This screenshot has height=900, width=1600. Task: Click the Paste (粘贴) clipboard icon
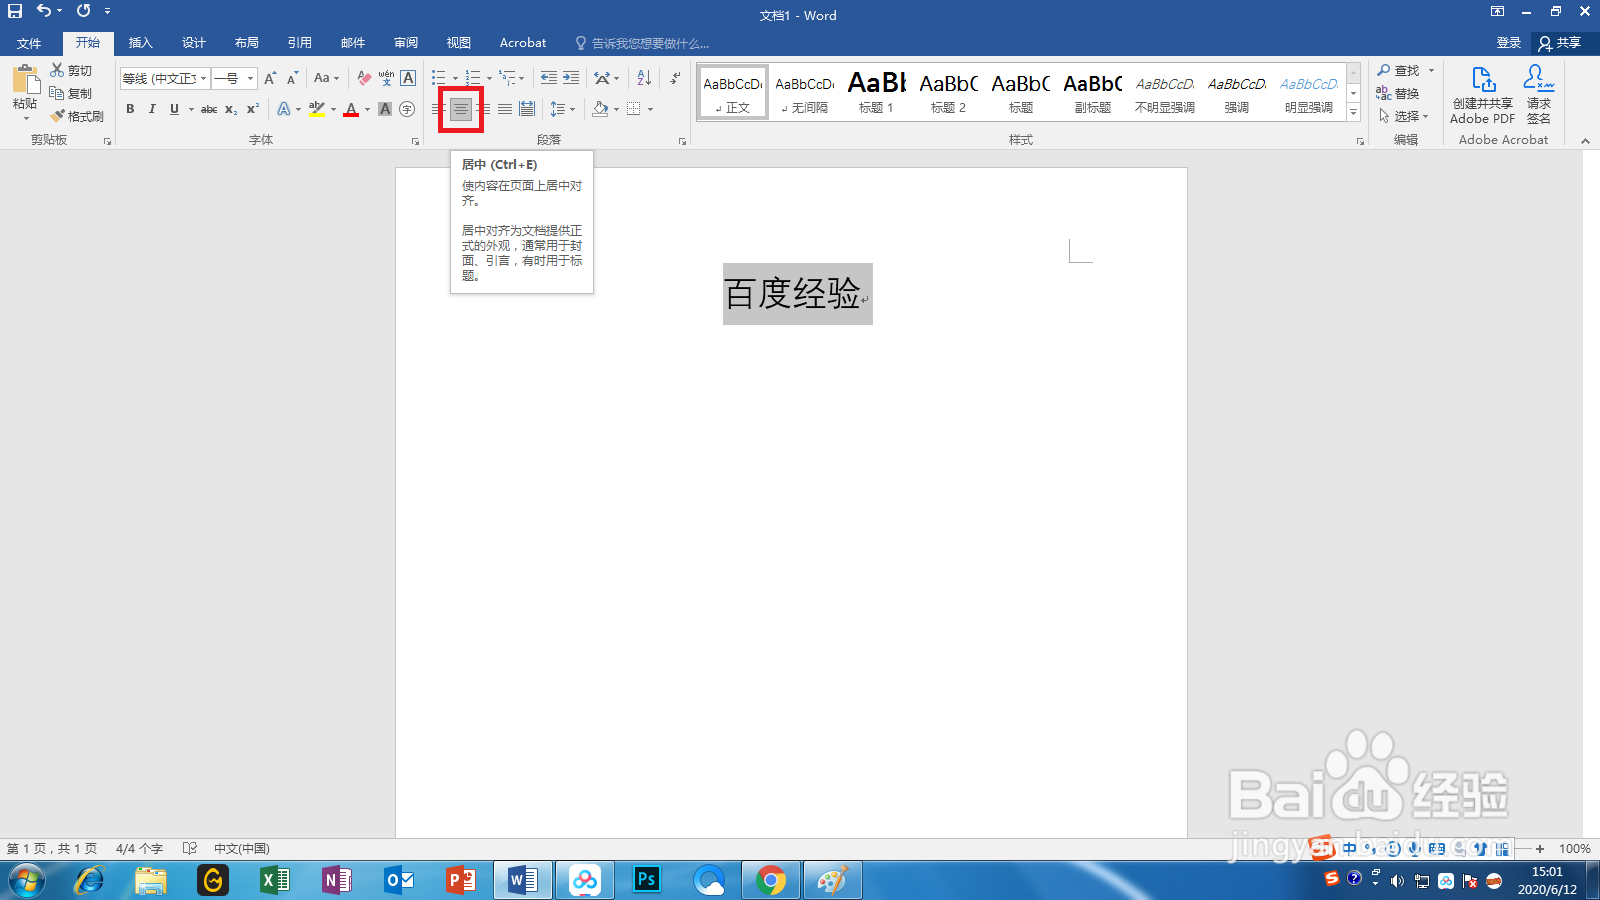coord(26,79)
